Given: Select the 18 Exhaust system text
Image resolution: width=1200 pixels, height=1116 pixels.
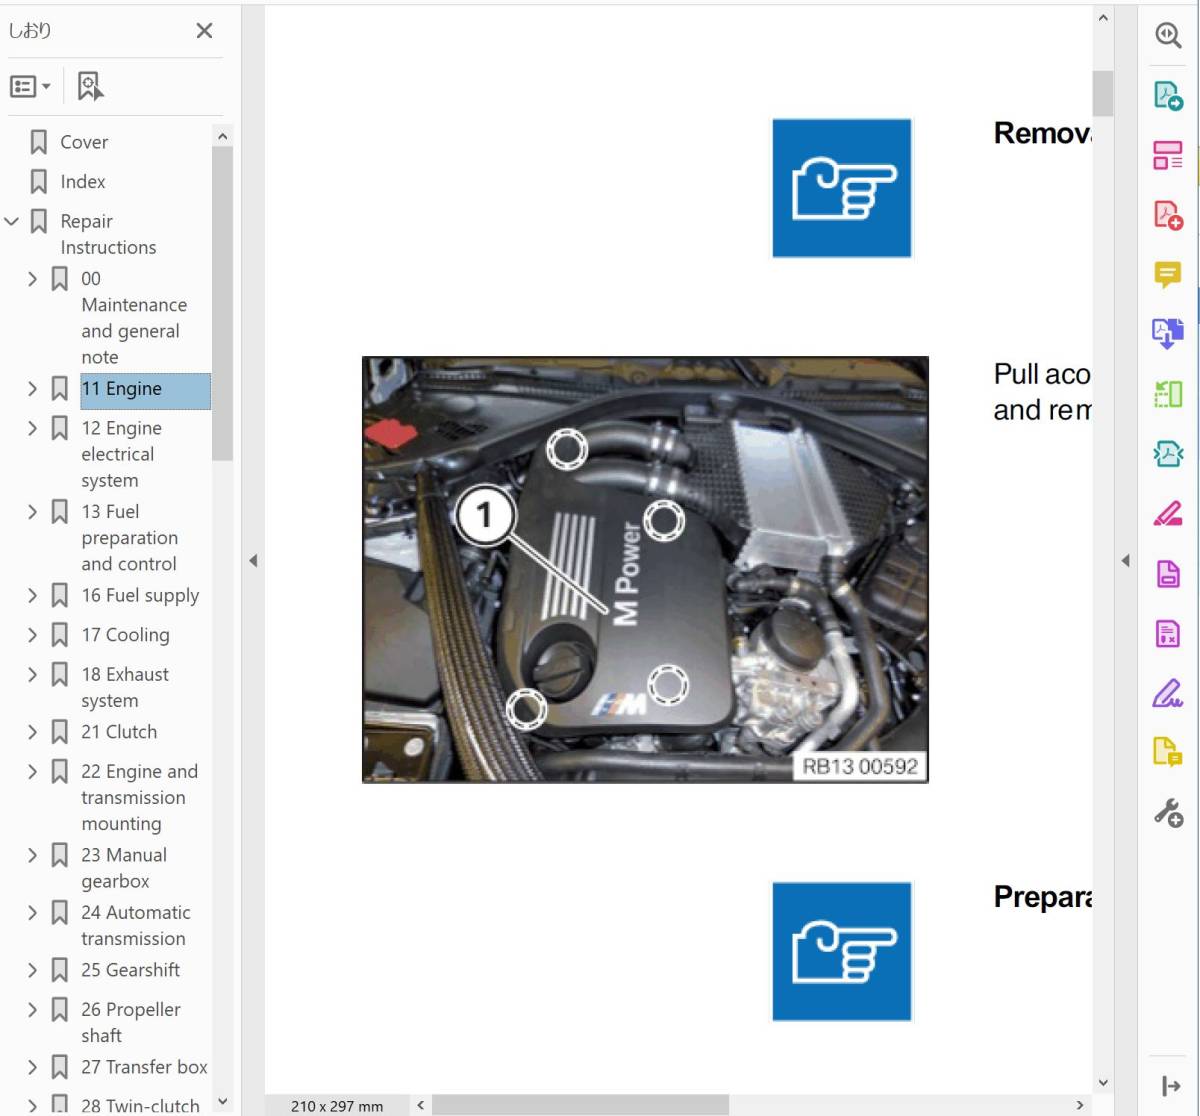Looking at the screenshot, I should click(125, 687).
